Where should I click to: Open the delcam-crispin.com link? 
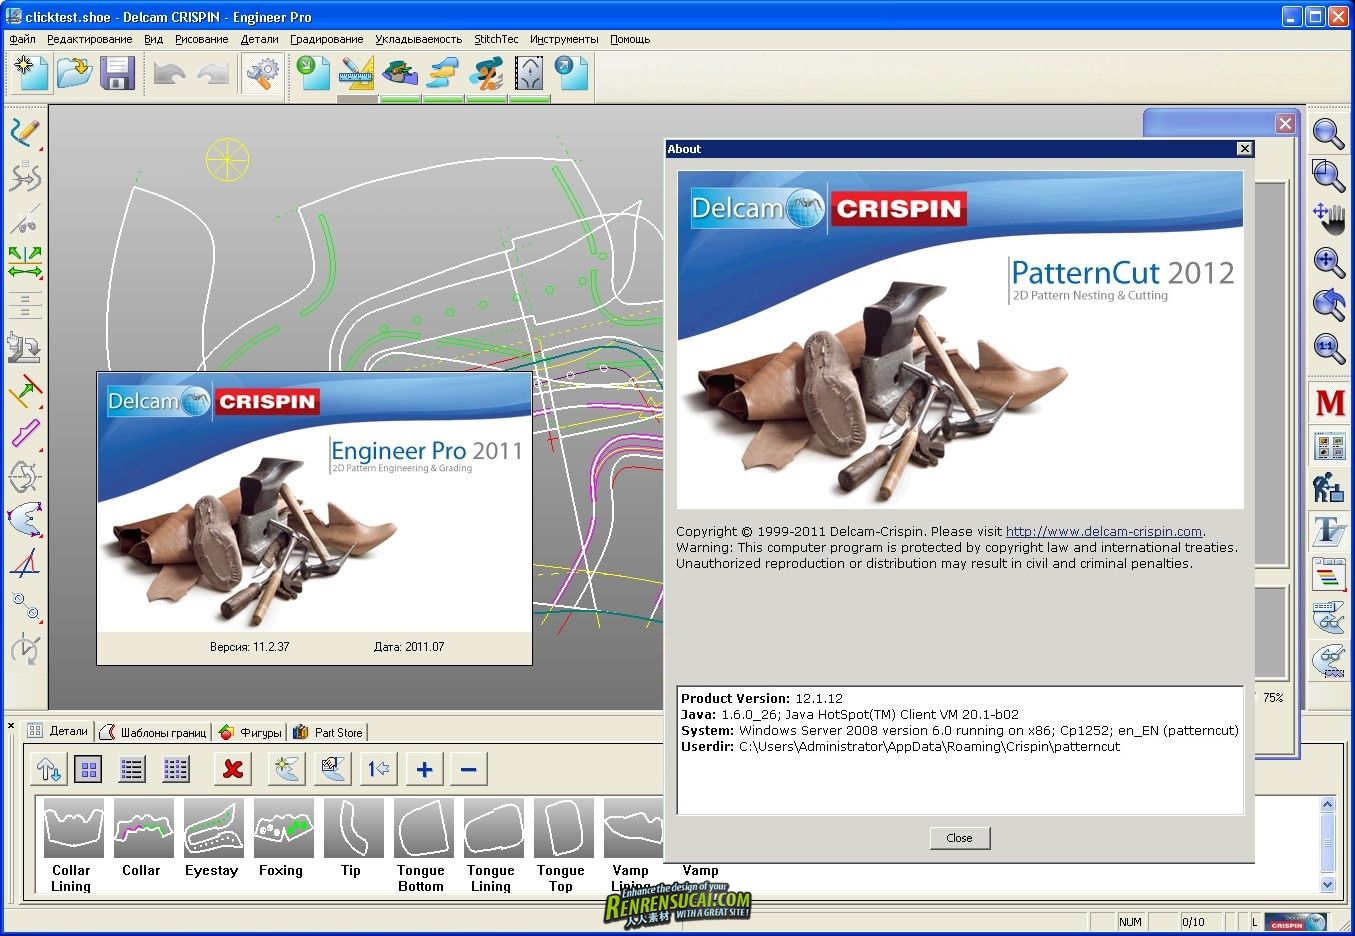(1104, 532)
